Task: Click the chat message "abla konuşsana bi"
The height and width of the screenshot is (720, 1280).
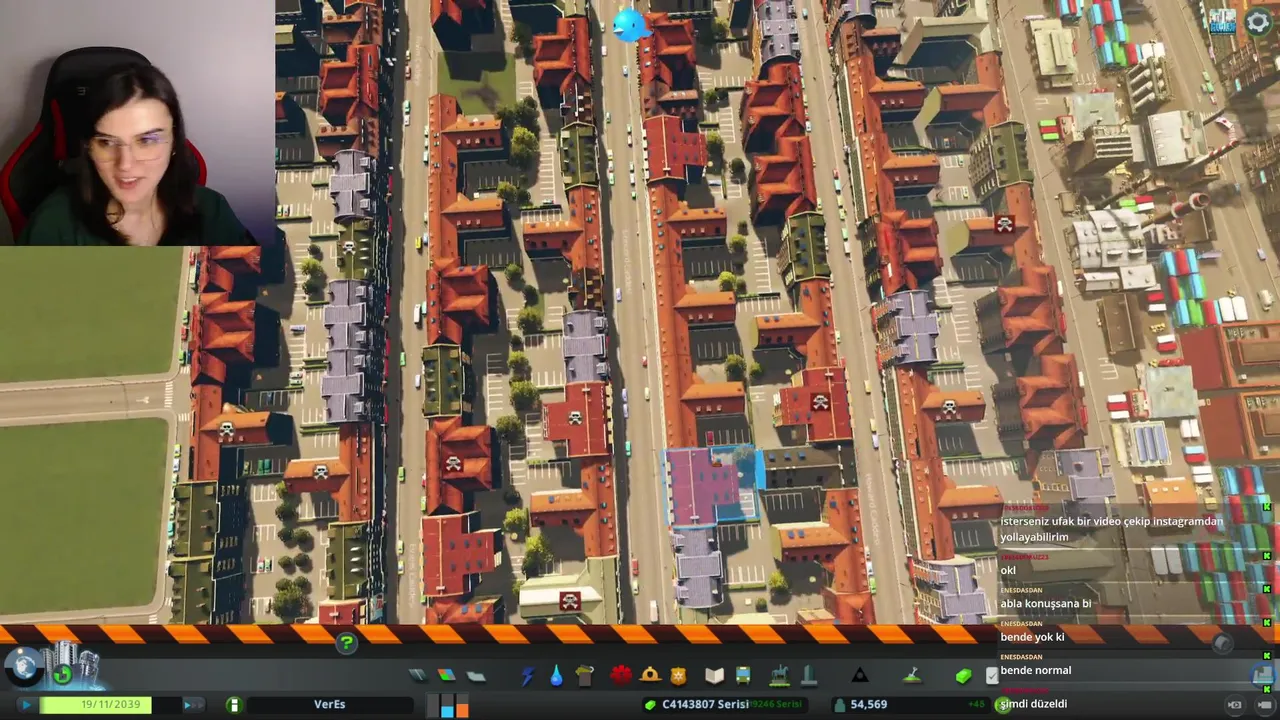Action: click(1046, 604)
